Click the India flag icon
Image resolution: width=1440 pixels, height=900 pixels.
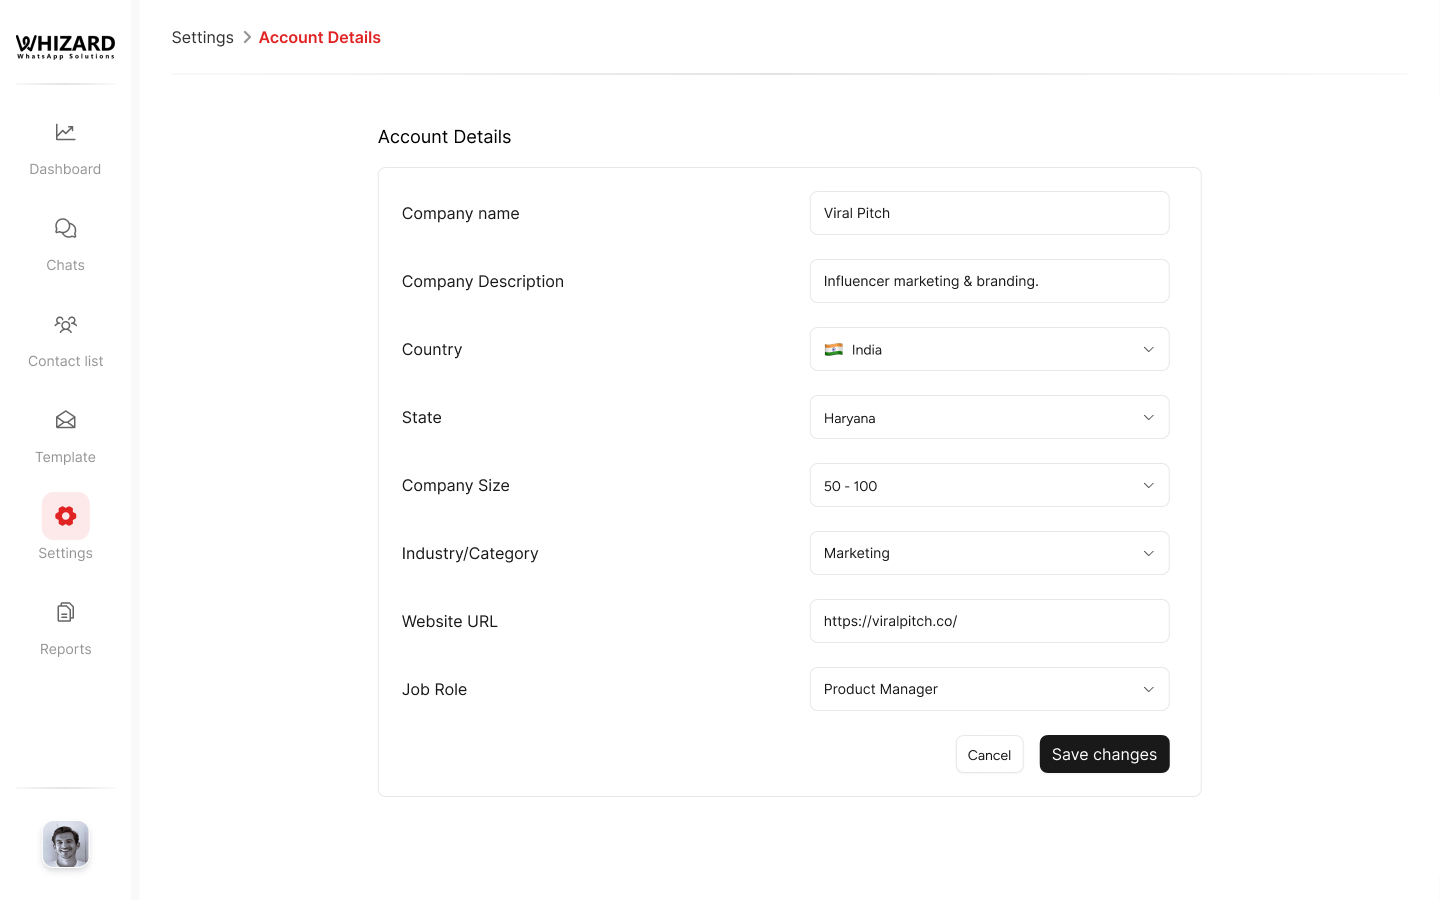833,350
